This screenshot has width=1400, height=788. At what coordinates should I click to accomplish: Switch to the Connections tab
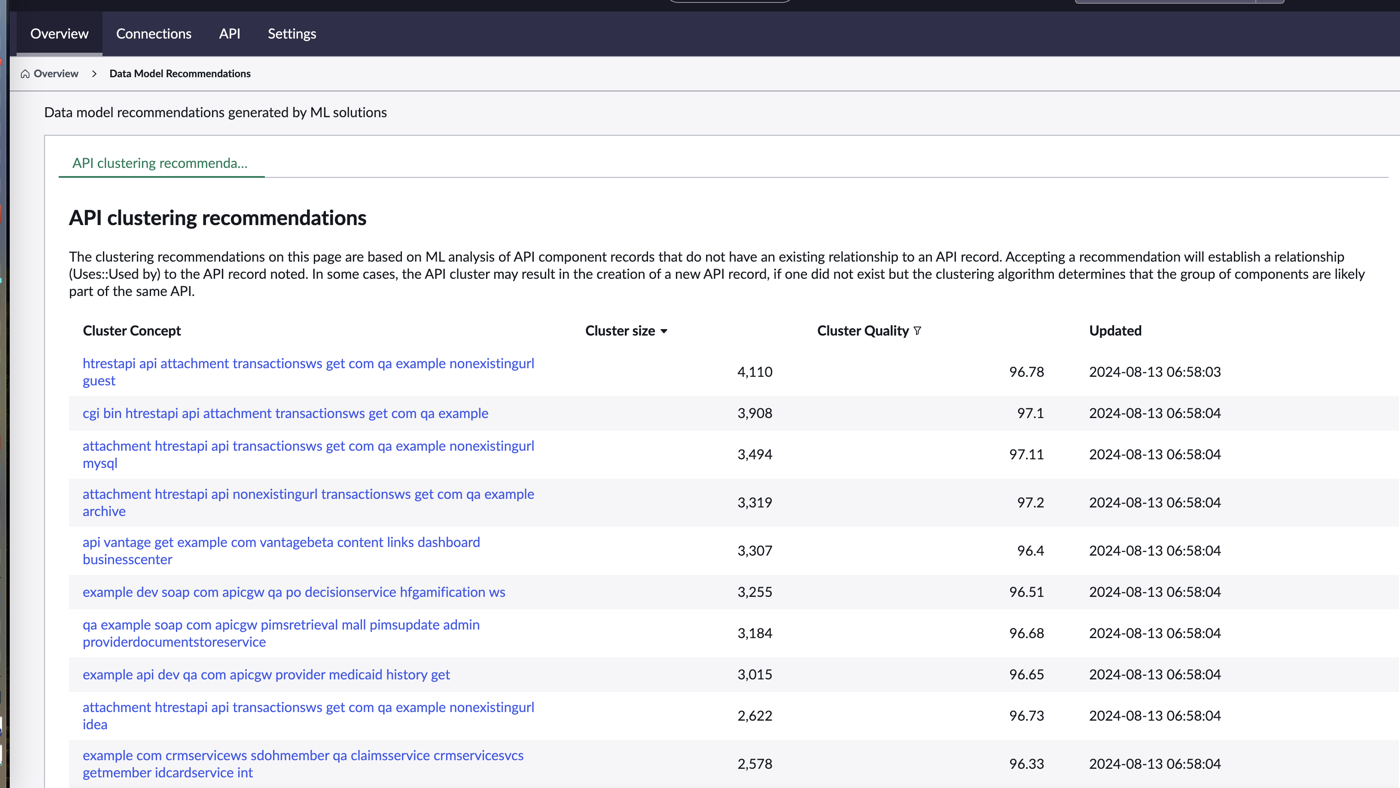click(x=154, y=34)
